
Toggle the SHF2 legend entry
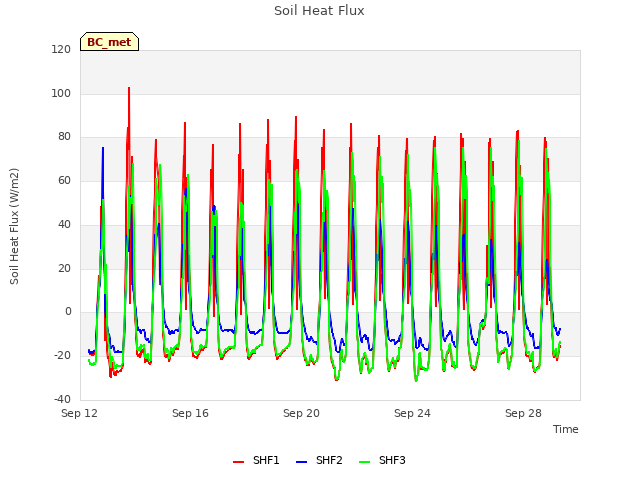319,460
